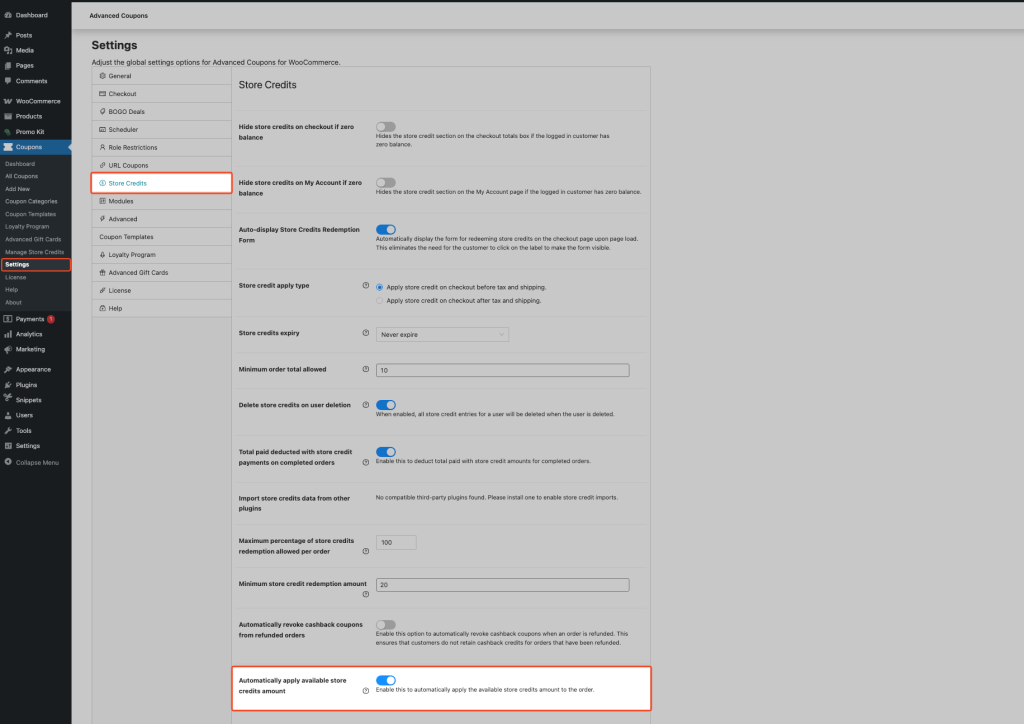Viewport: 1024px width, 724px height.
Task: Open Manage Store Credits submenu link
Action: click(x=35, y=252)
